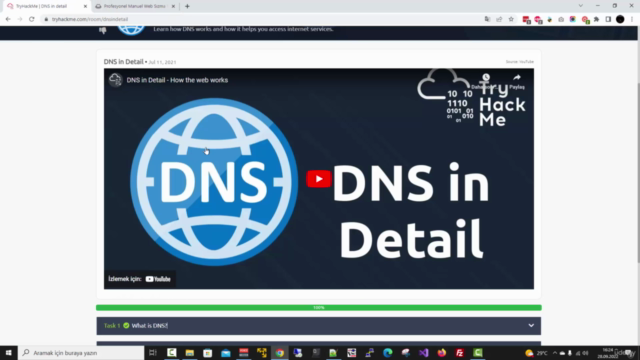The height and width of the screenshot is (360, 640).
Task: Expand Task 1 What is DNS chevron
Action: 531,326
